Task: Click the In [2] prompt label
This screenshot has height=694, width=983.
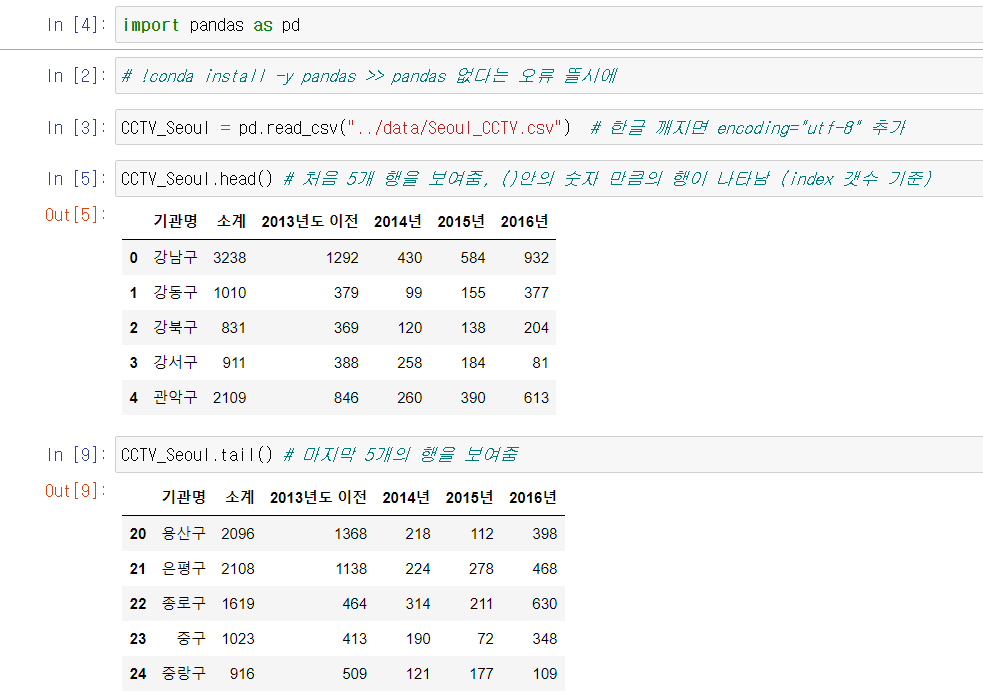Action: click(76, 76)
